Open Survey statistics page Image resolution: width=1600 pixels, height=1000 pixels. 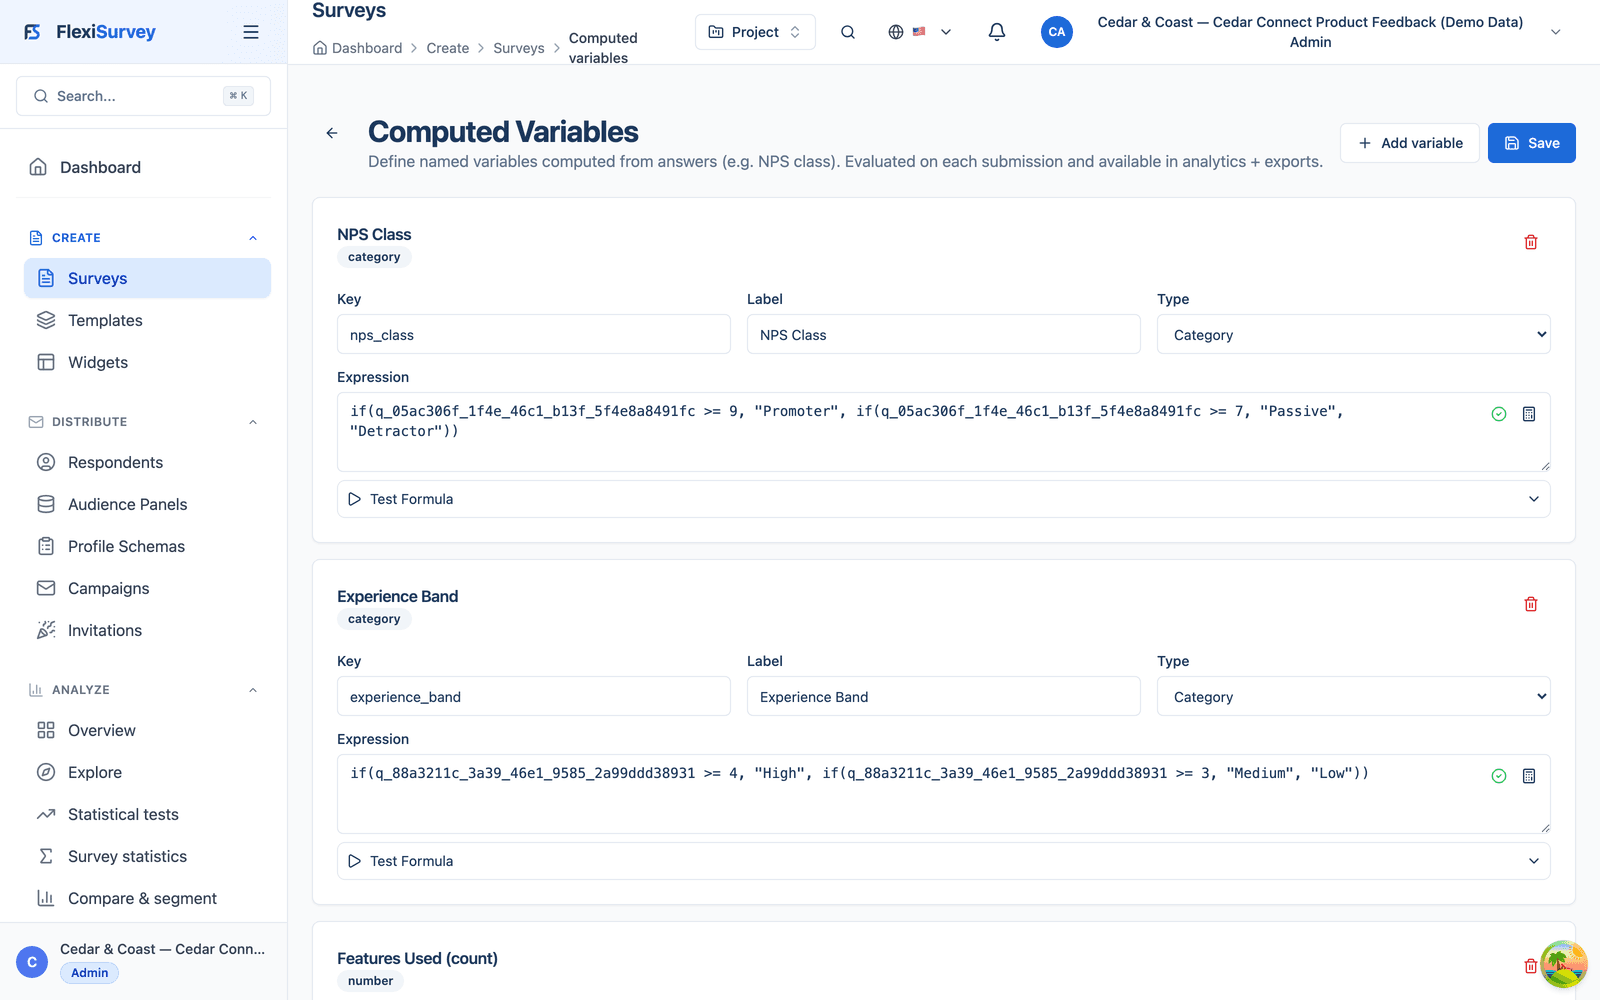(x=147, y=856)
